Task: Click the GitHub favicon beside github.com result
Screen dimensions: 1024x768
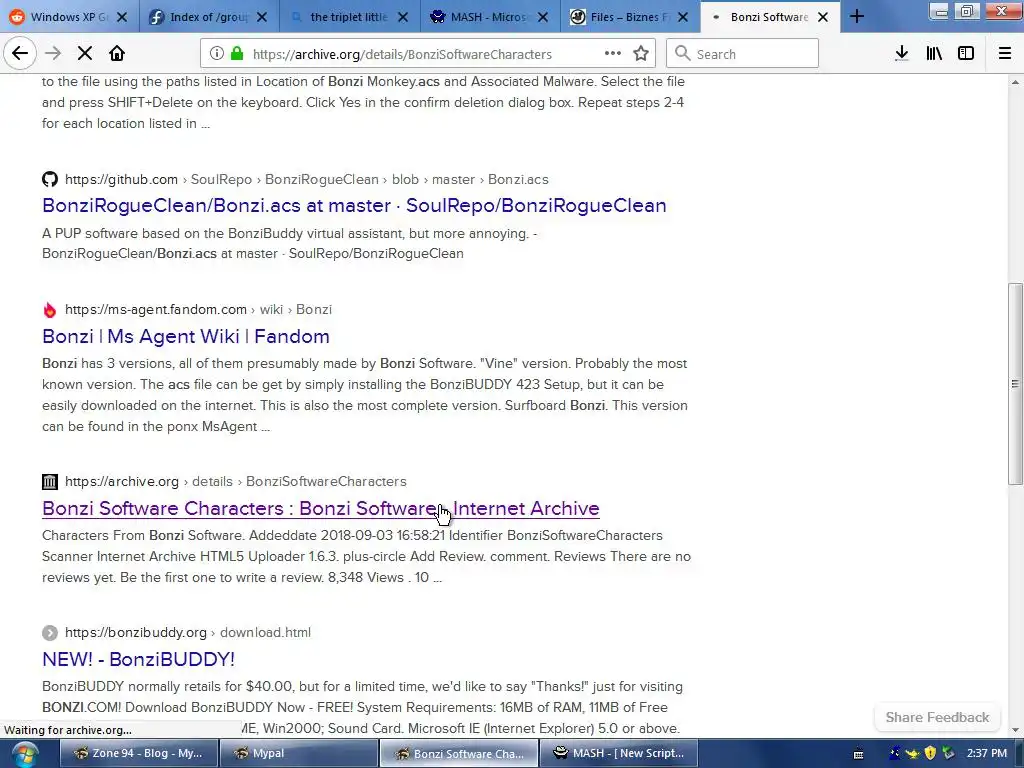Action: pyautogui.click(x=50, y=179)
